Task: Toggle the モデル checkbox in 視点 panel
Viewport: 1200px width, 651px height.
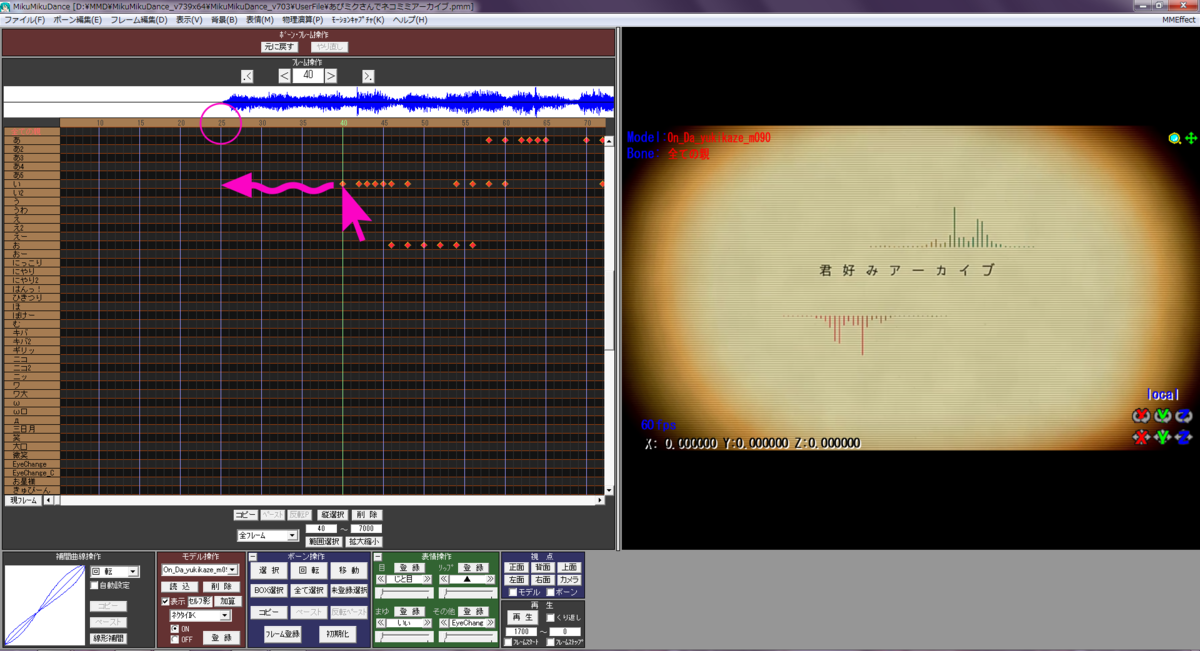Action: [513, 592]
